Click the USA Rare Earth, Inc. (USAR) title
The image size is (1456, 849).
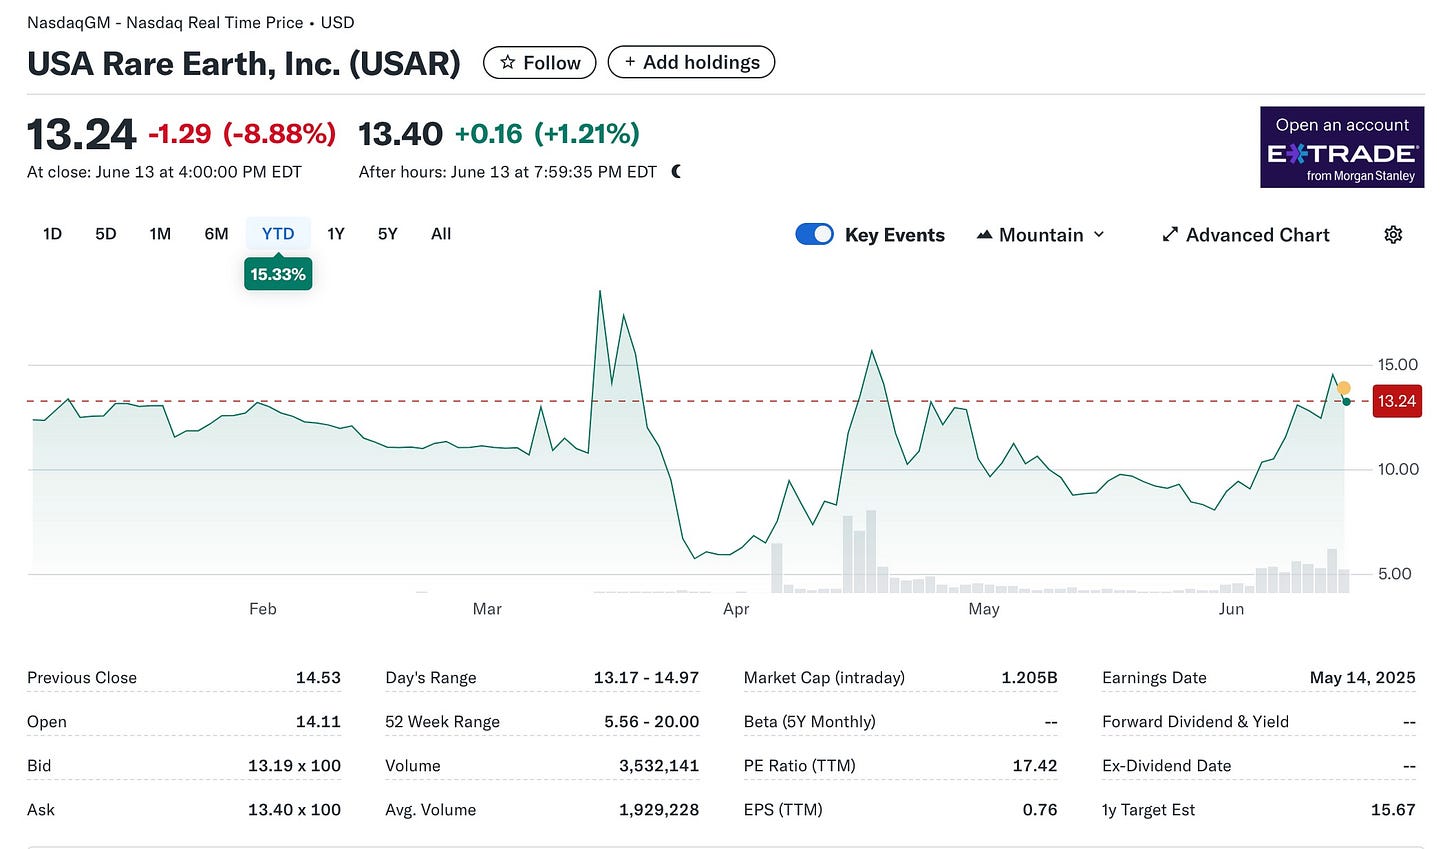(x=244, y=63)
